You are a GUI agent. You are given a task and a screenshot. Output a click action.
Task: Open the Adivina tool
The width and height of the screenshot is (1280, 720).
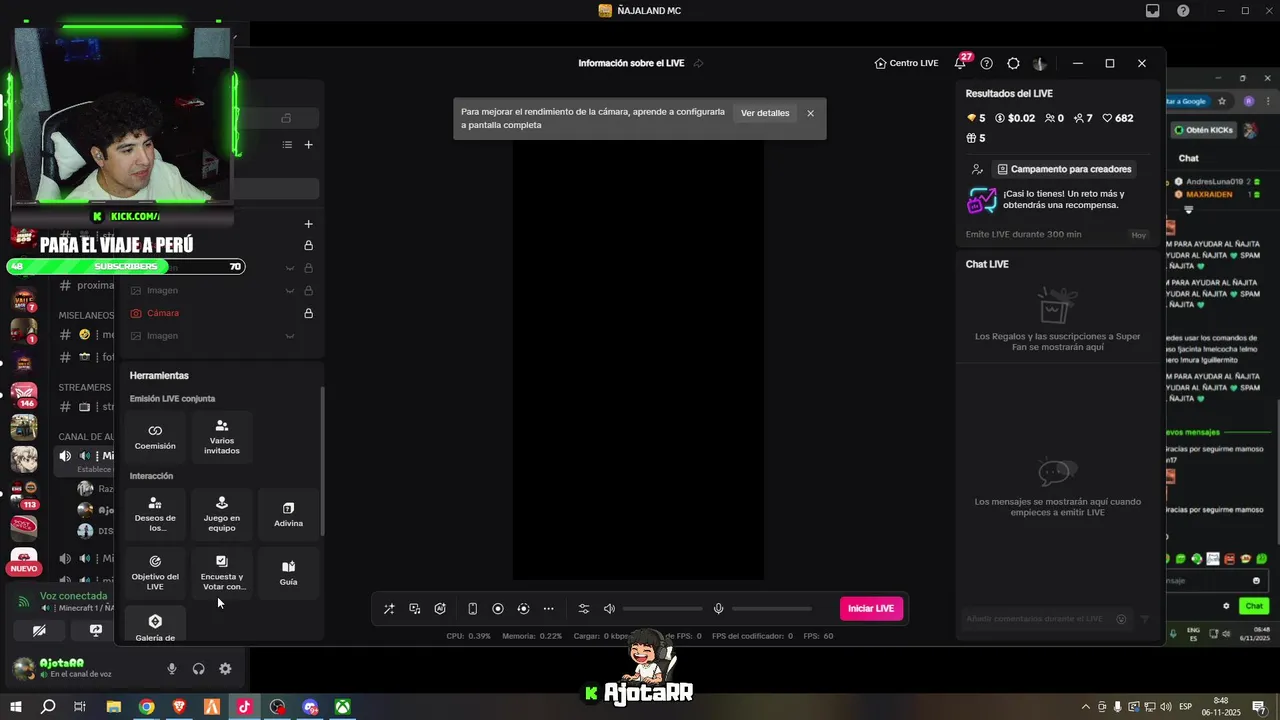tap(288, 514)
